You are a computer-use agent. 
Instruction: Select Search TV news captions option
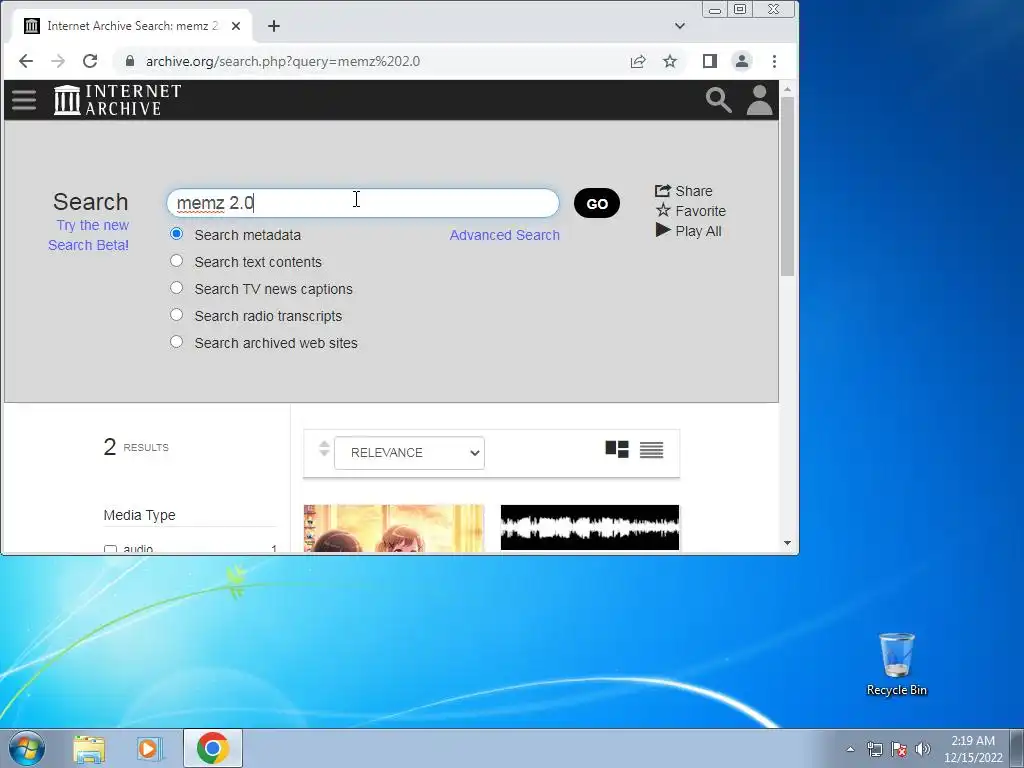176,287
